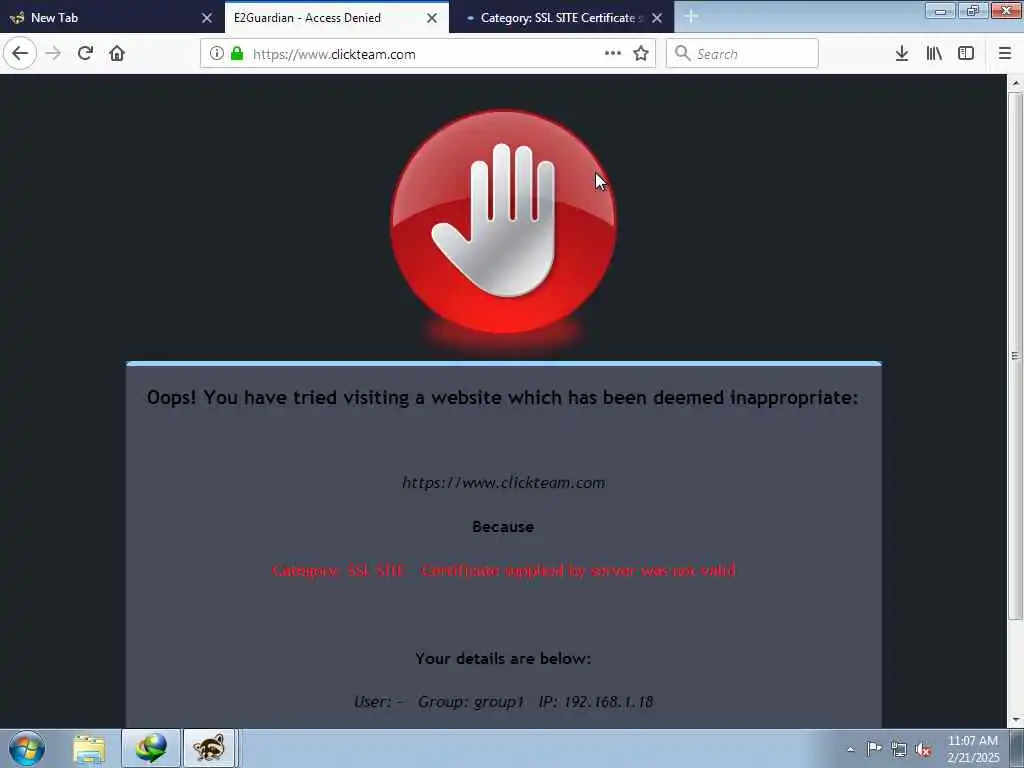Toggle the sidebar view

[966, 54]
